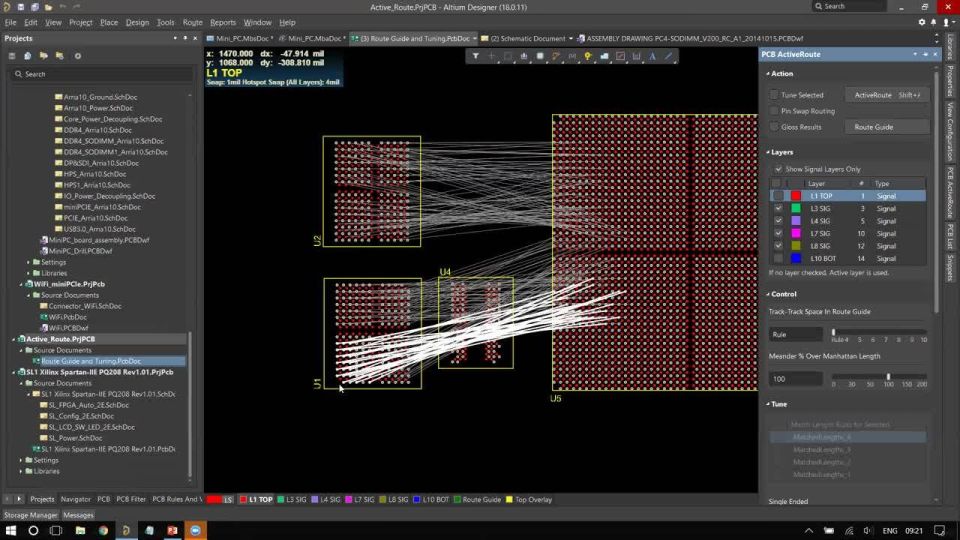Expand the Settings folder under SL1 Xilinx project
Viewport: 960px width, 540px height.
click(21, 460)
